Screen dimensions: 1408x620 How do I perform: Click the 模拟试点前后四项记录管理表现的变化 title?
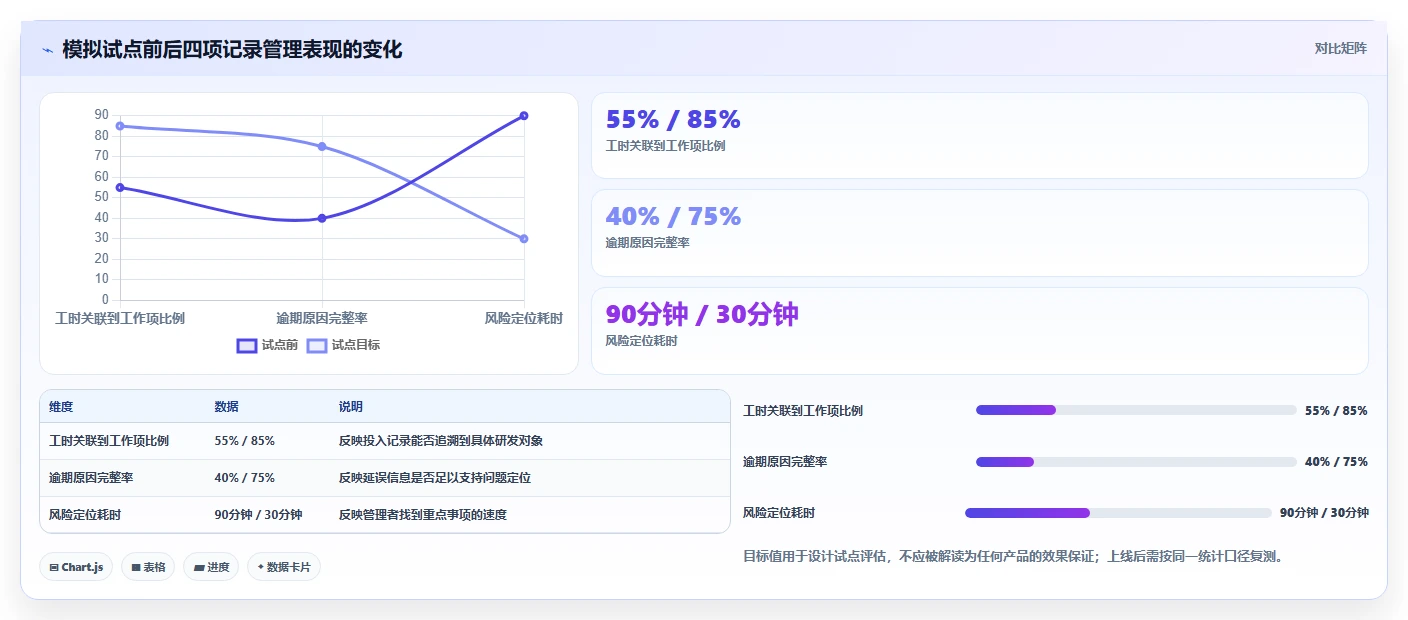tap(232, 50)
